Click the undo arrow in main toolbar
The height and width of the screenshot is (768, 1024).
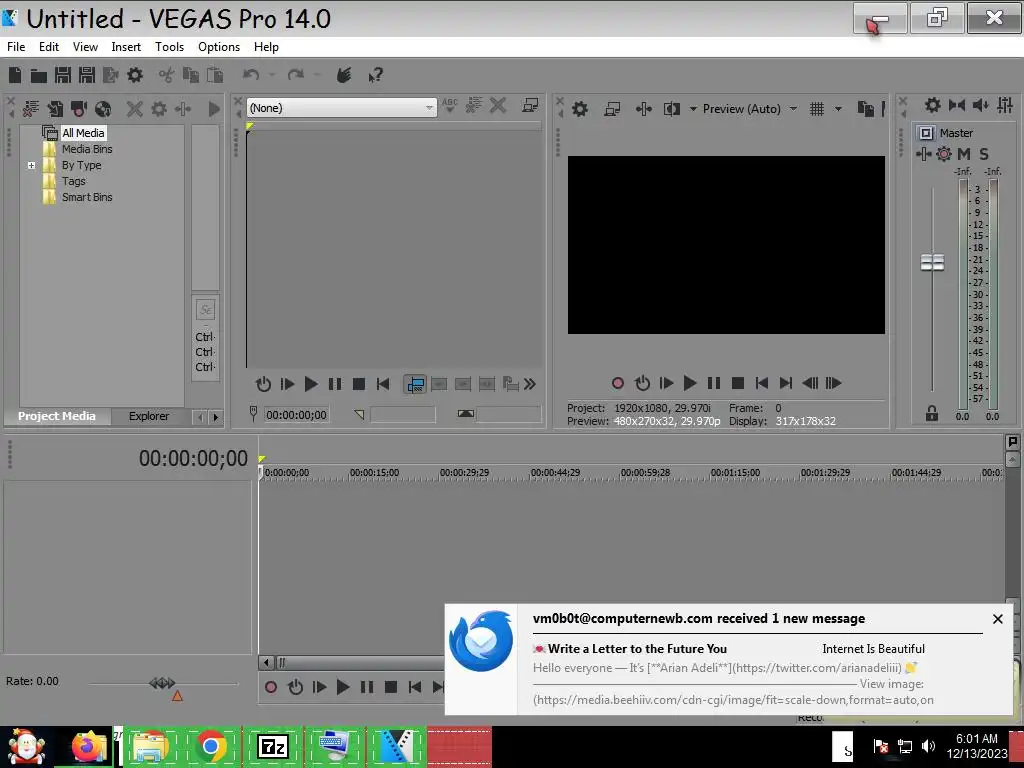[251, 75]
